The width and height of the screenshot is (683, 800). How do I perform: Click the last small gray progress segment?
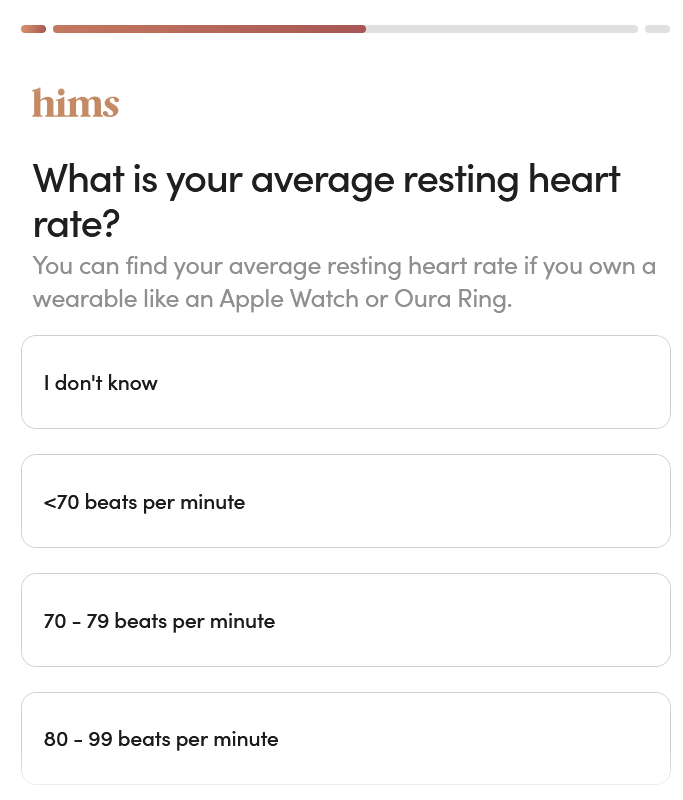[x=657, y=29]
